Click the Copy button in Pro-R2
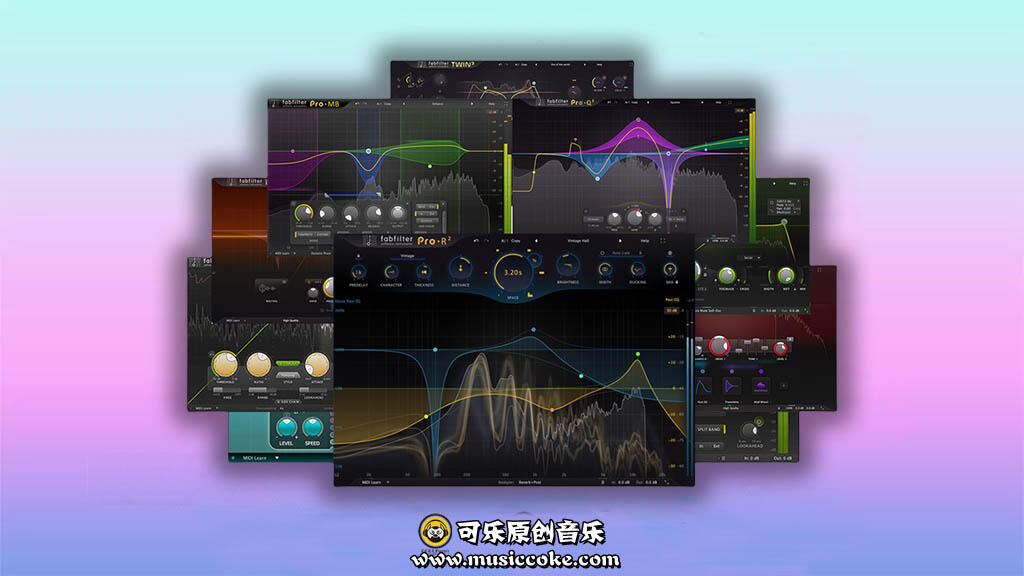The width and height of the screenshot is (1024, 576). tap(516, 241)
